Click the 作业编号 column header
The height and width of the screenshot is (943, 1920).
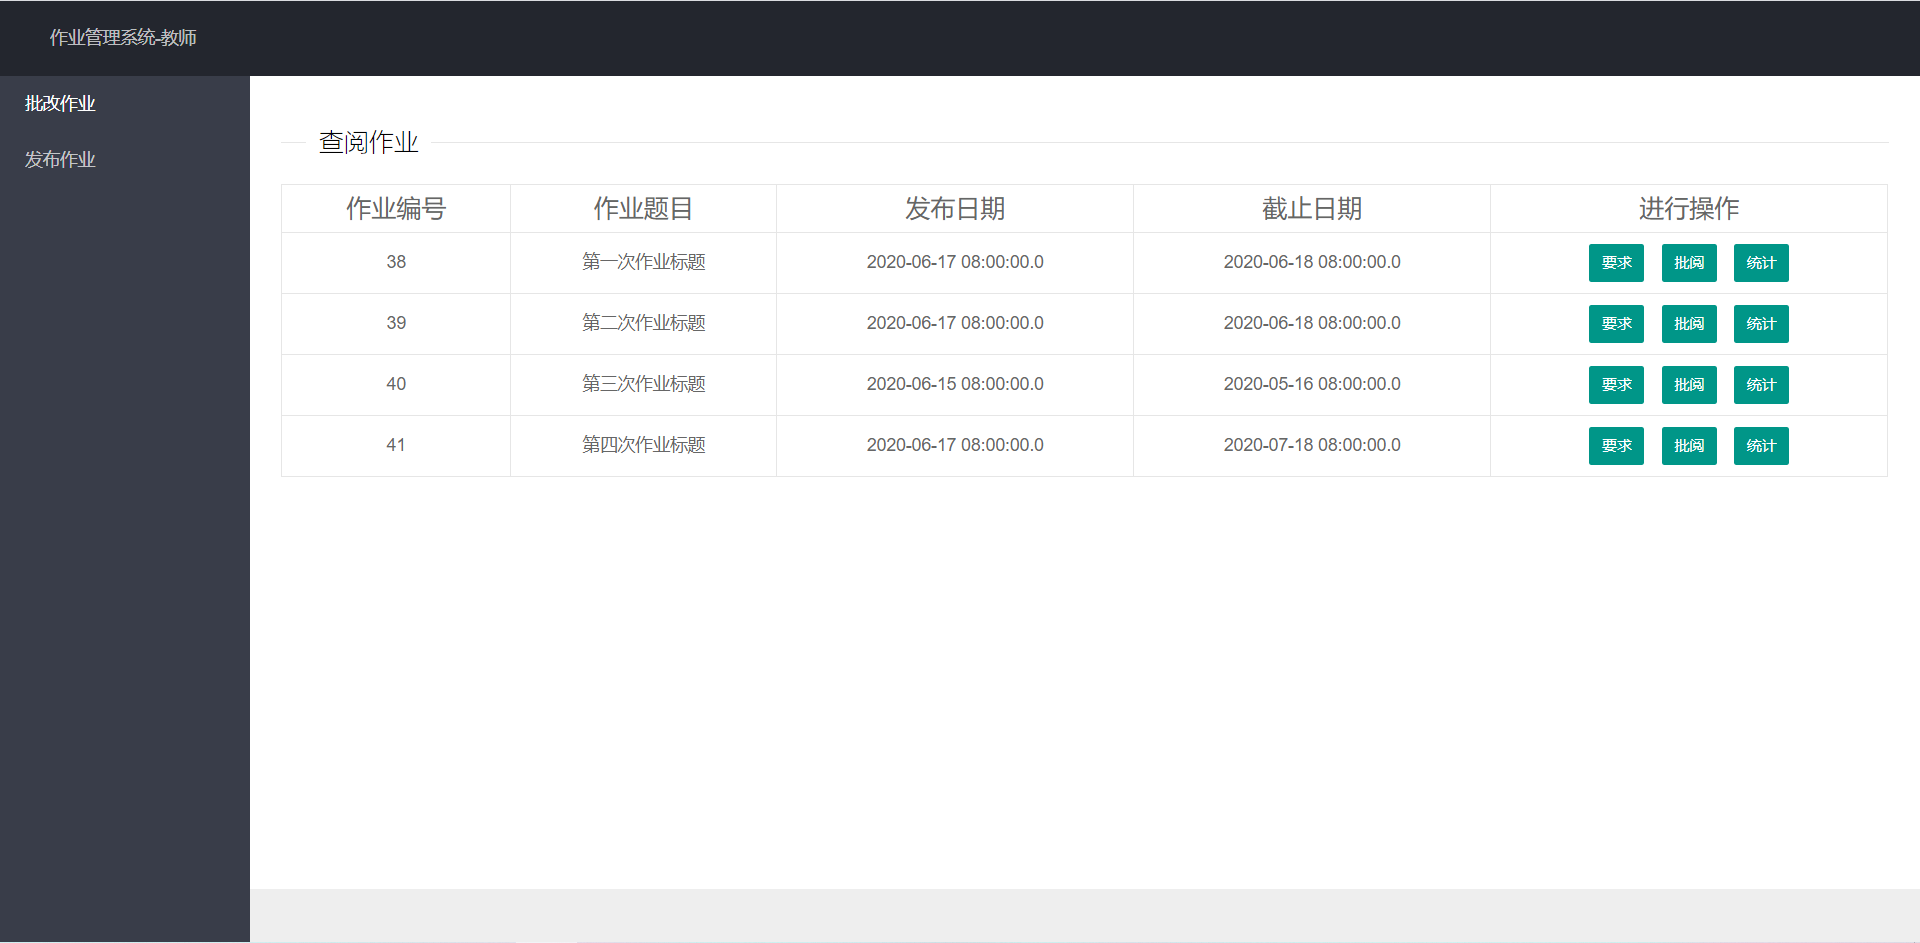[x=396, y=209]
